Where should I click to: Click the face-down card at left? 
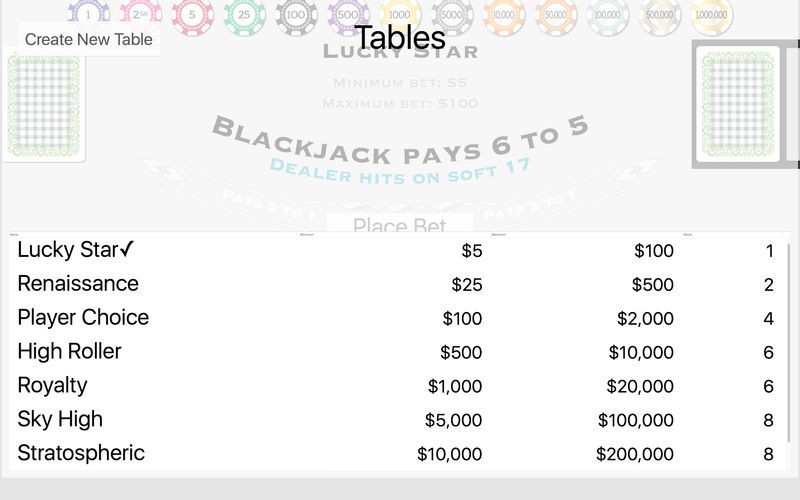coord(43,105)
